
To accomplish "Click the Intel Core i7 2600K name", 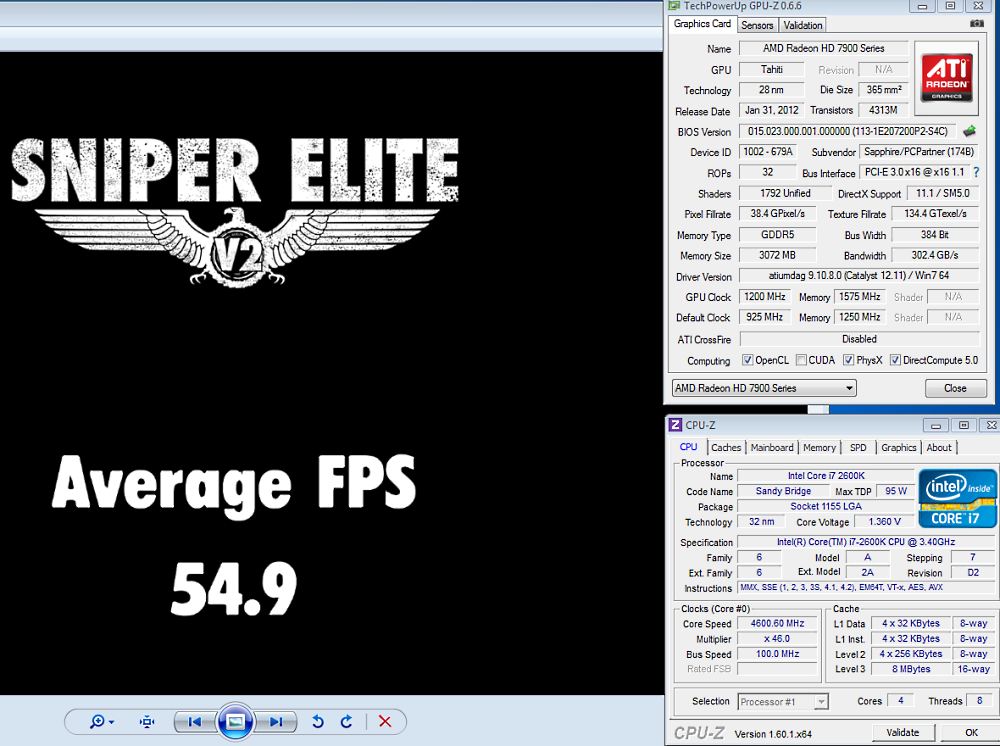I will click(x=826, y=476).
